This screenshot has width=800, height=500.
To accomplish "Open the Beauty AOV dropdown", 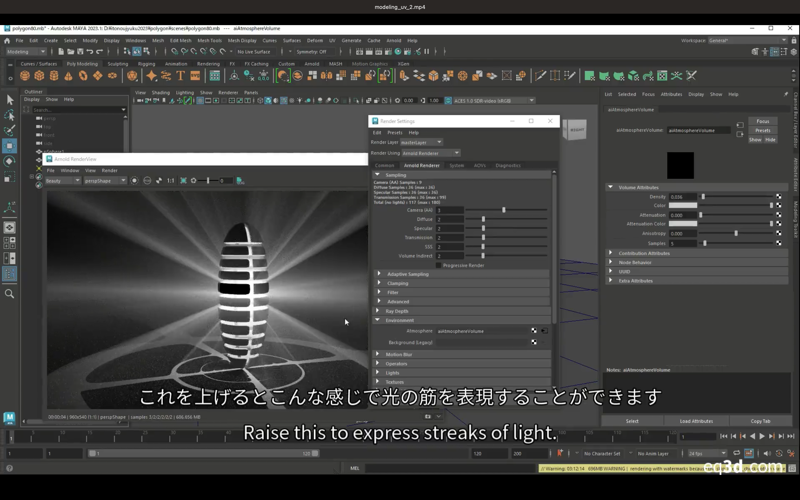I will [x=62, y=181].
